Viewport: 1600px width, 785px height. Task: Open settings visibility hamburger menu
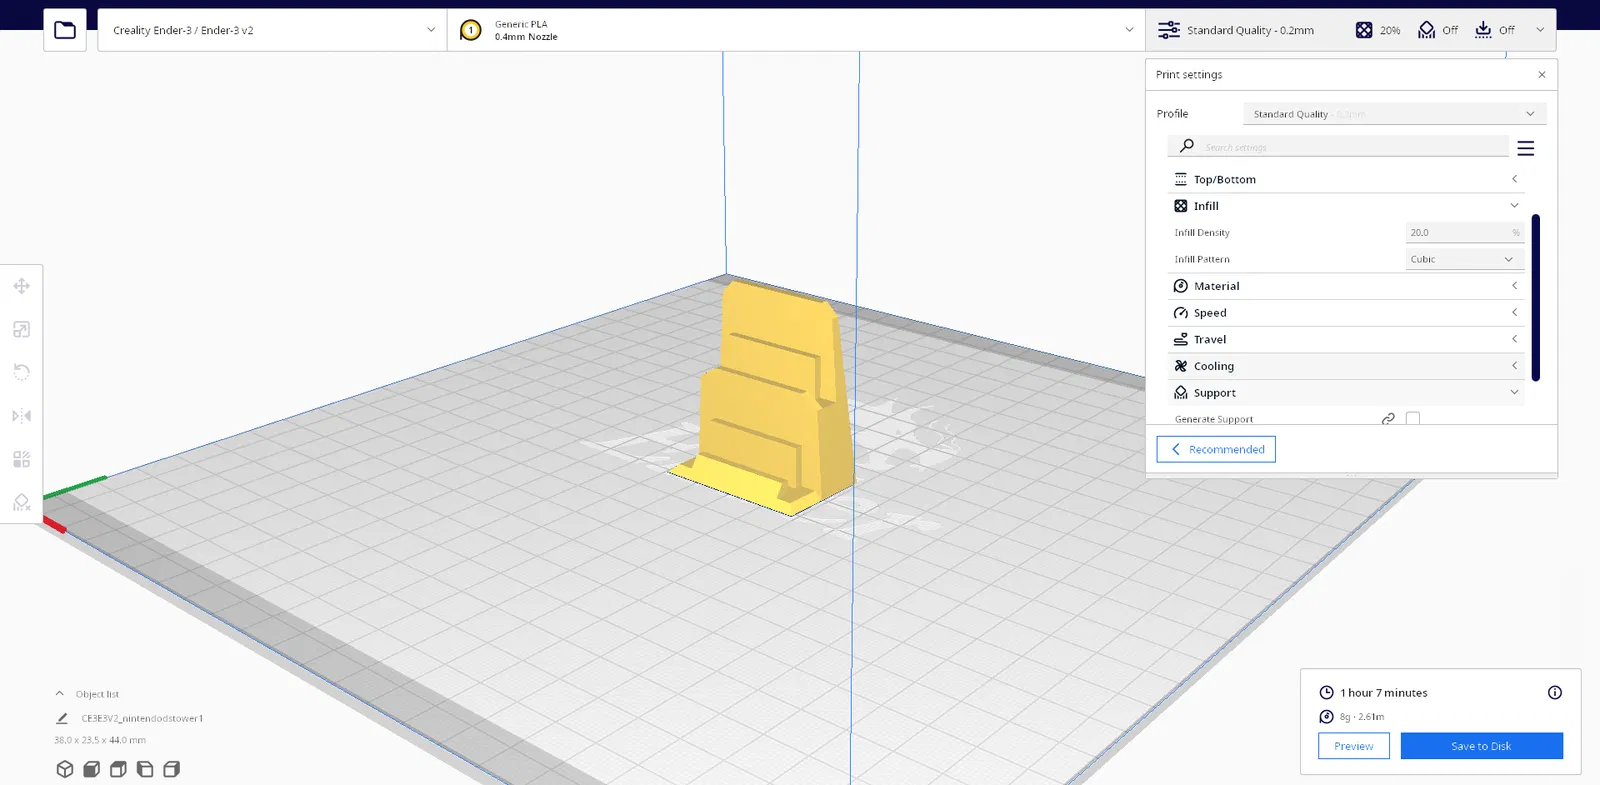click(x=1525, y=148)
